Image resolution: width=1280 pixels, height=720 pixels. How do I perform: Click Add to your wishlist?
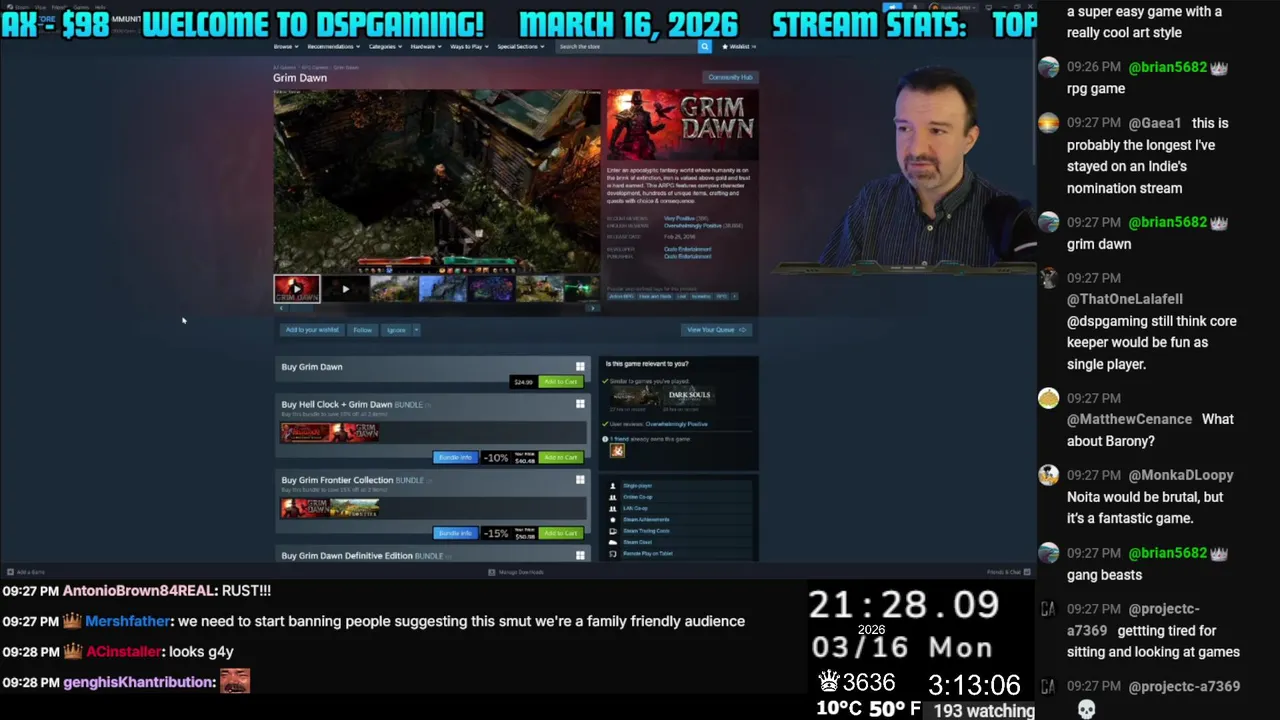(312, 330)
